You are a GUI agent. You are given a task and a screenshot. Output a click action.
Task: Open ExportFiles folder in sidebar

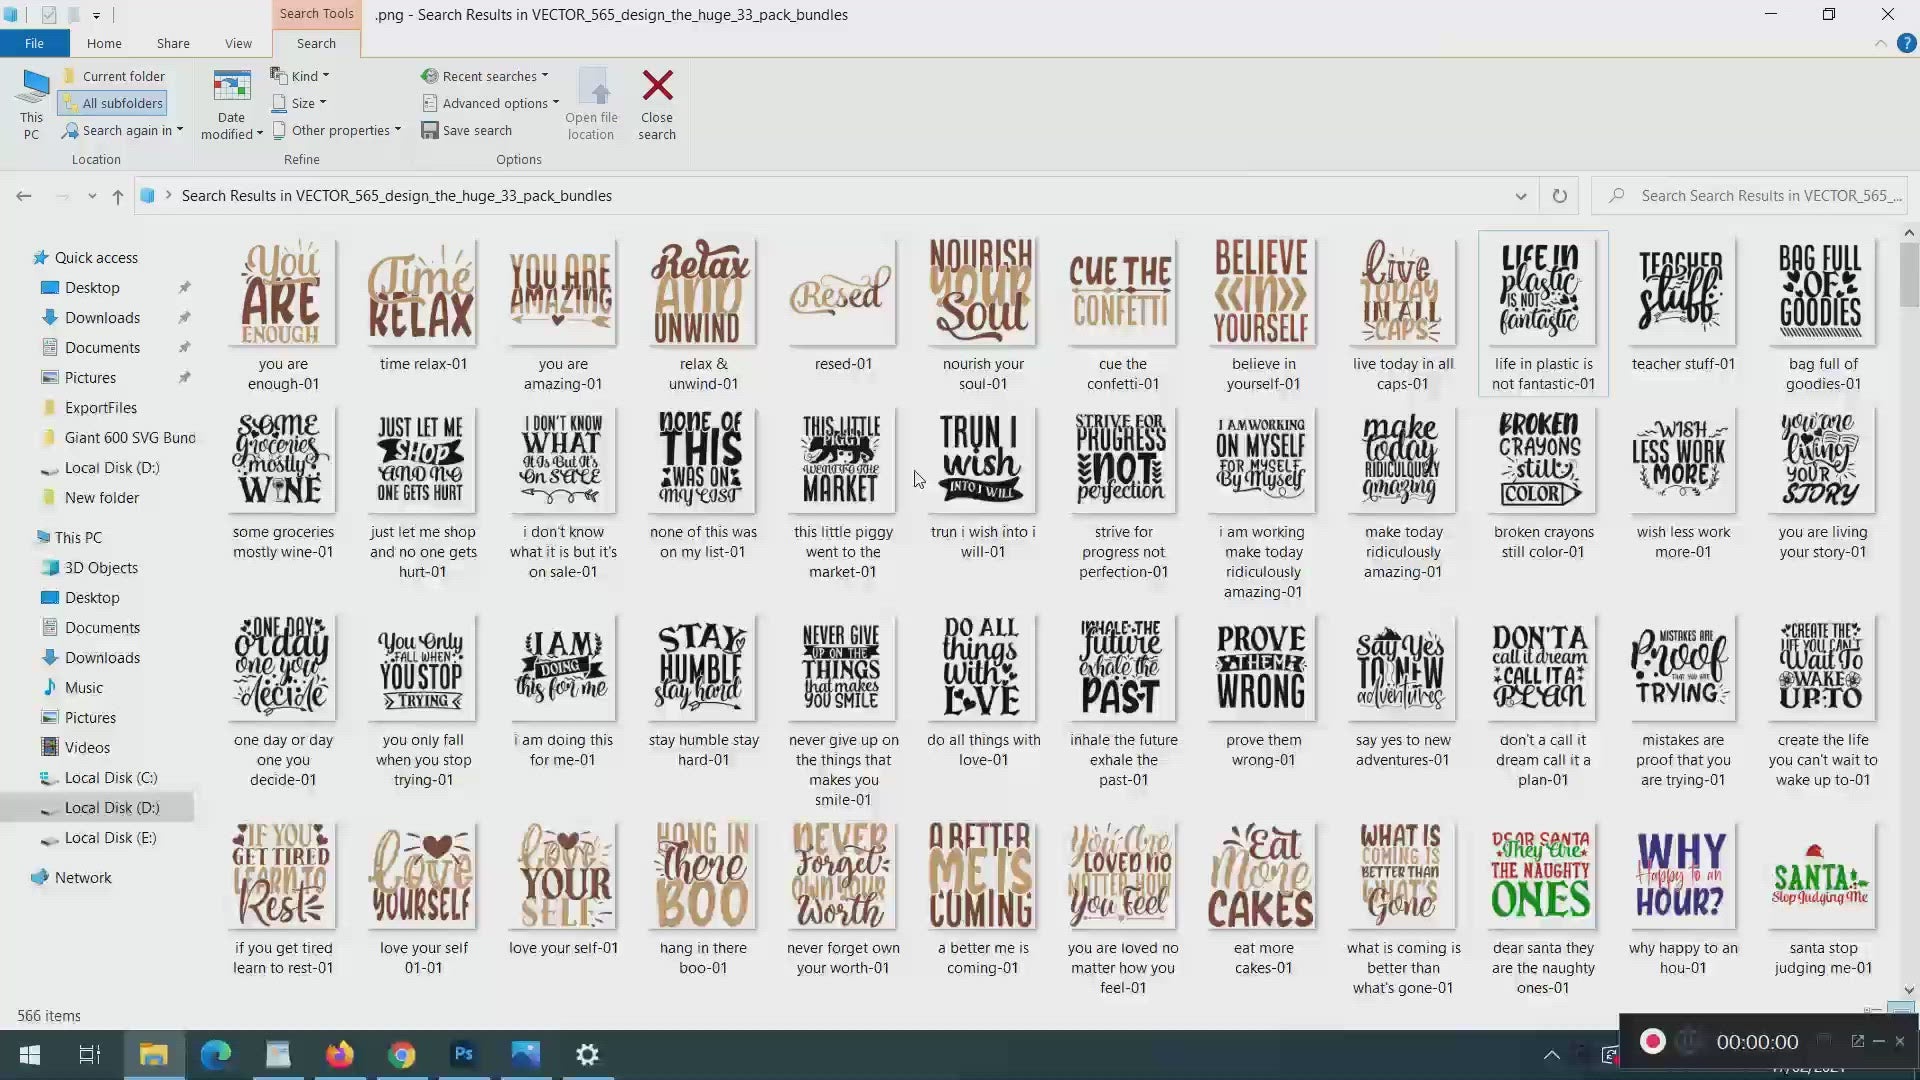point(101,407)
